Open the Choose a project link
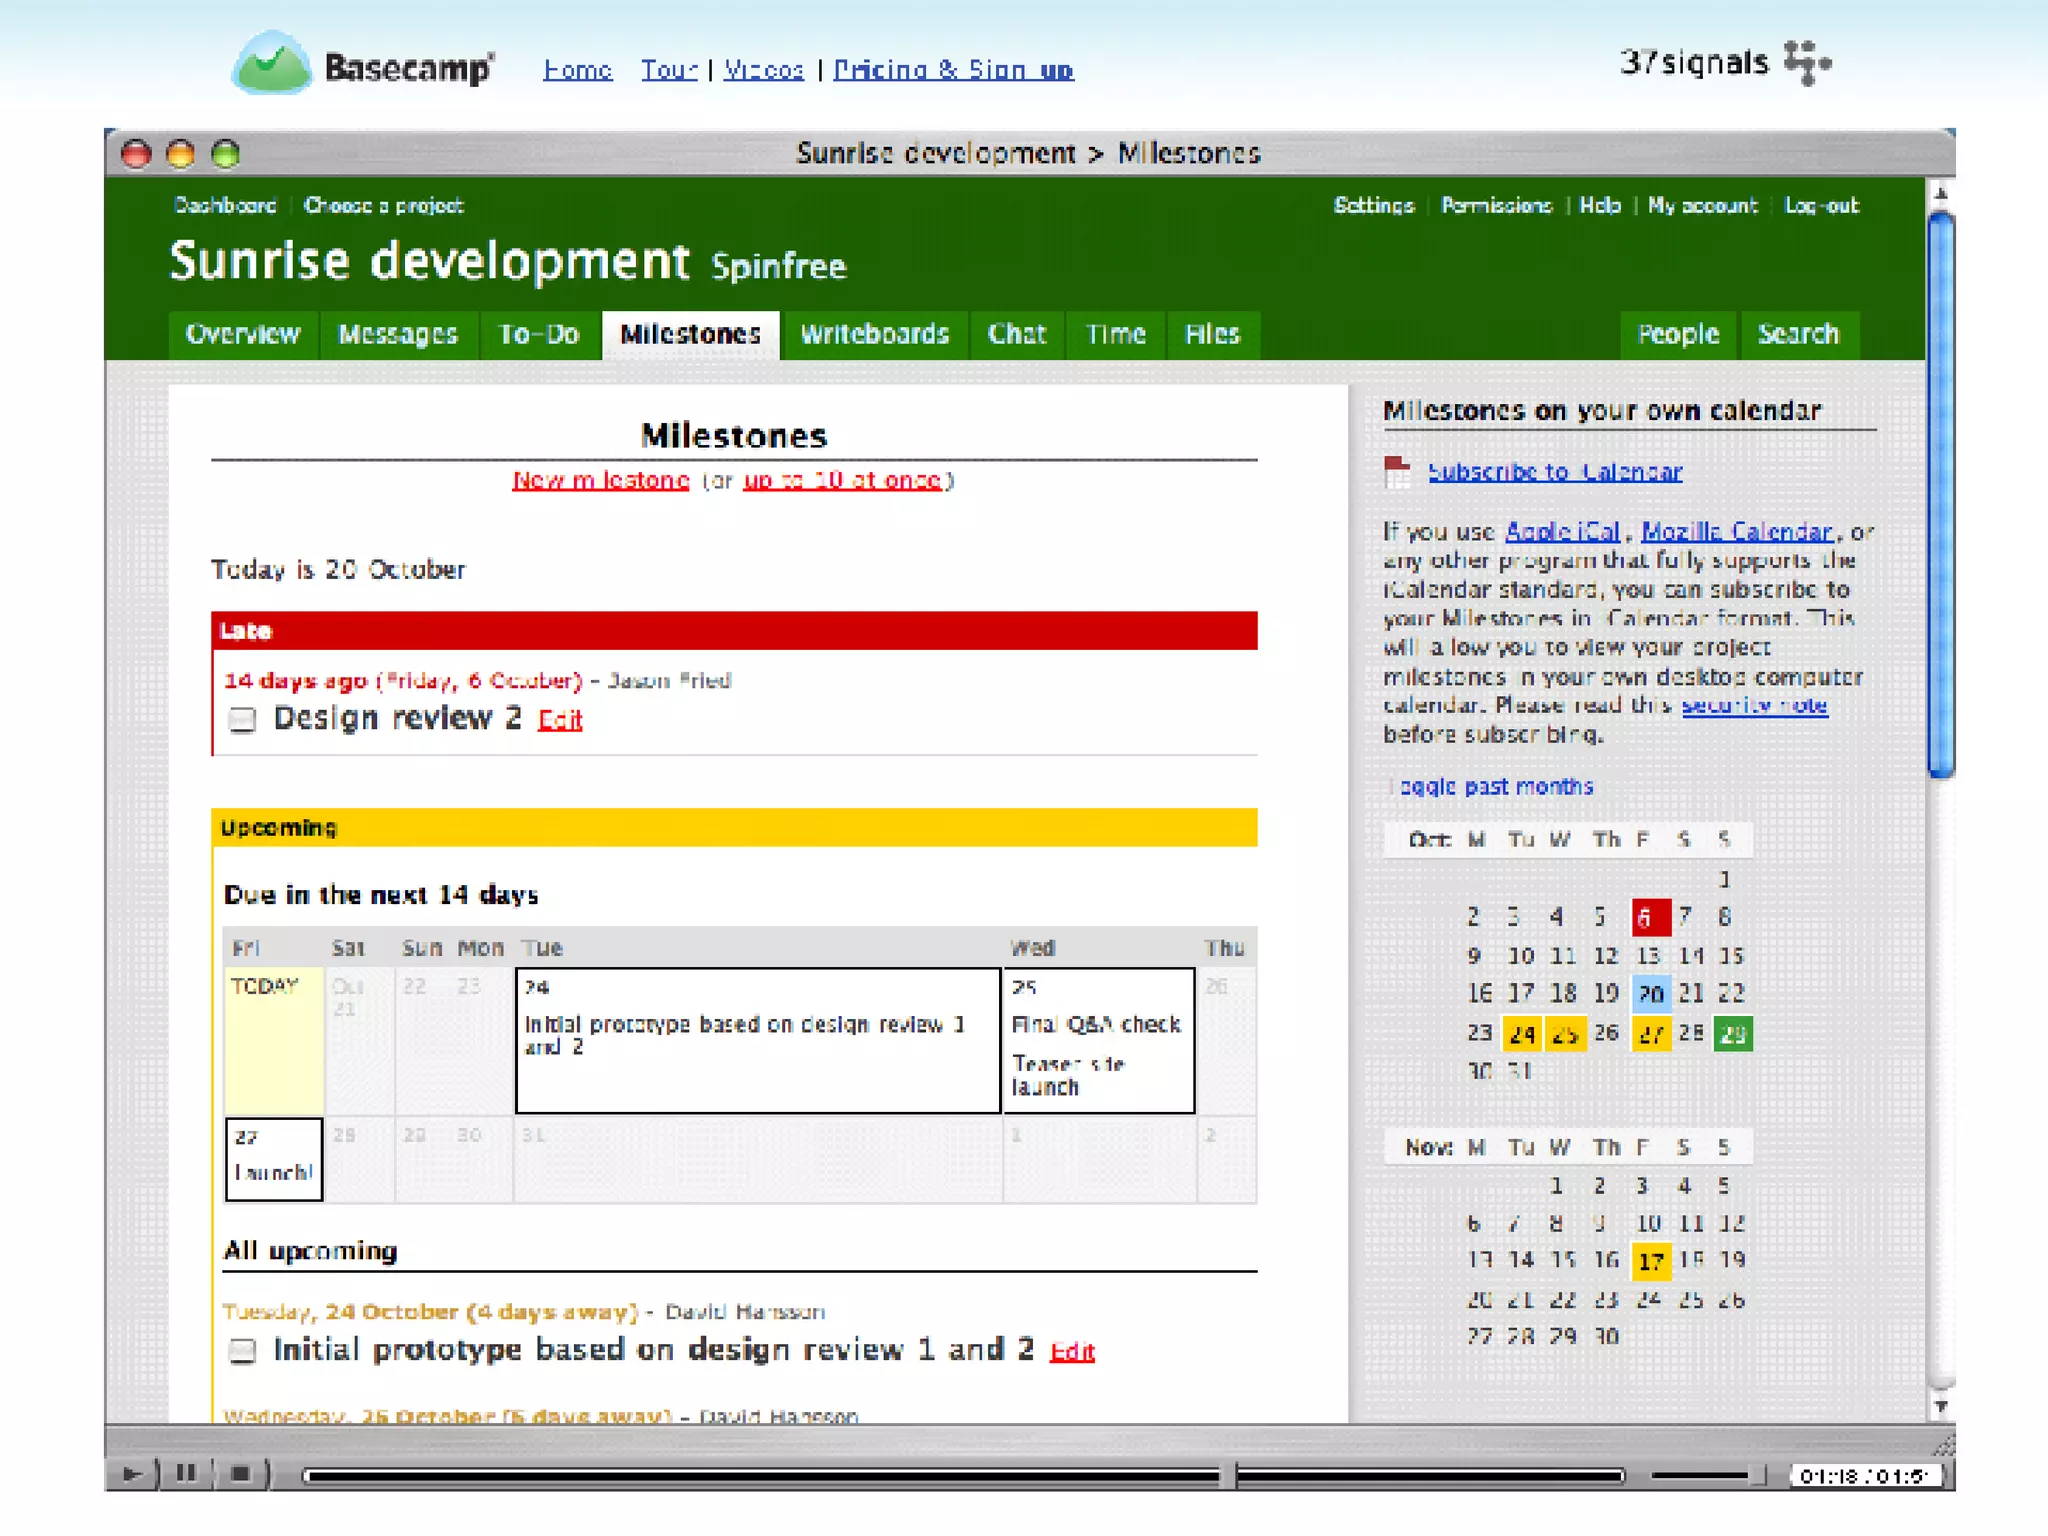This screenshot has width=2048, height=1536. click(383, 205)
